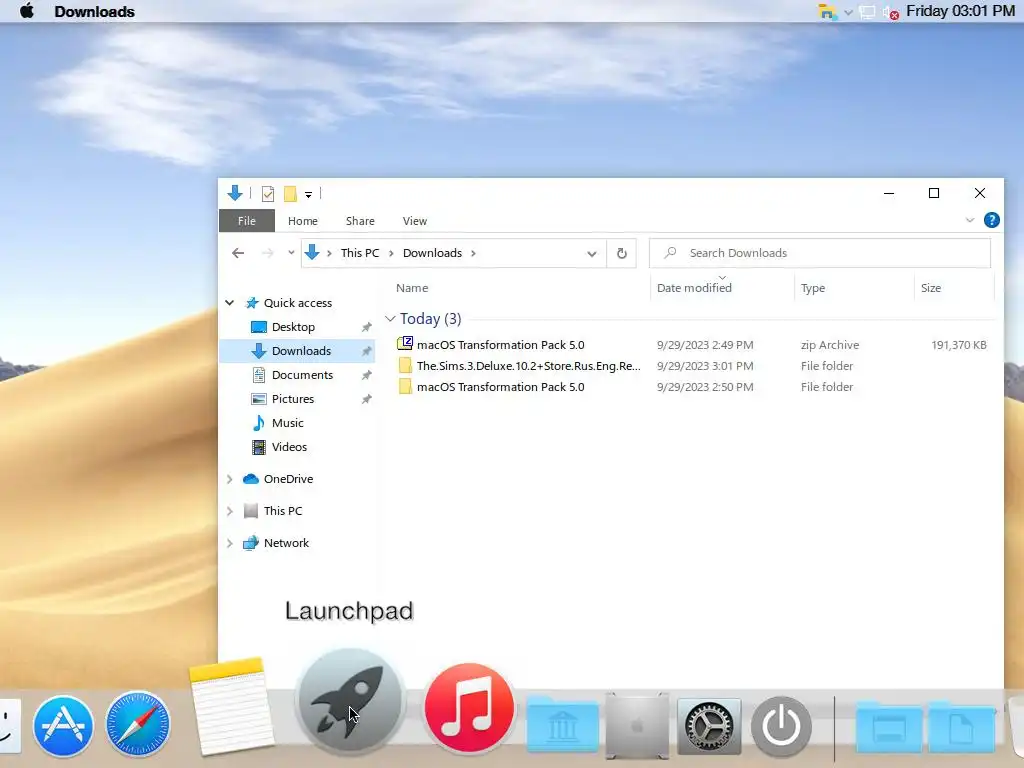Viewport: 1024px width, 768px height.
Task: Open the App Store icon in dock
Action: pyautogui.click(x=63, y=726)
